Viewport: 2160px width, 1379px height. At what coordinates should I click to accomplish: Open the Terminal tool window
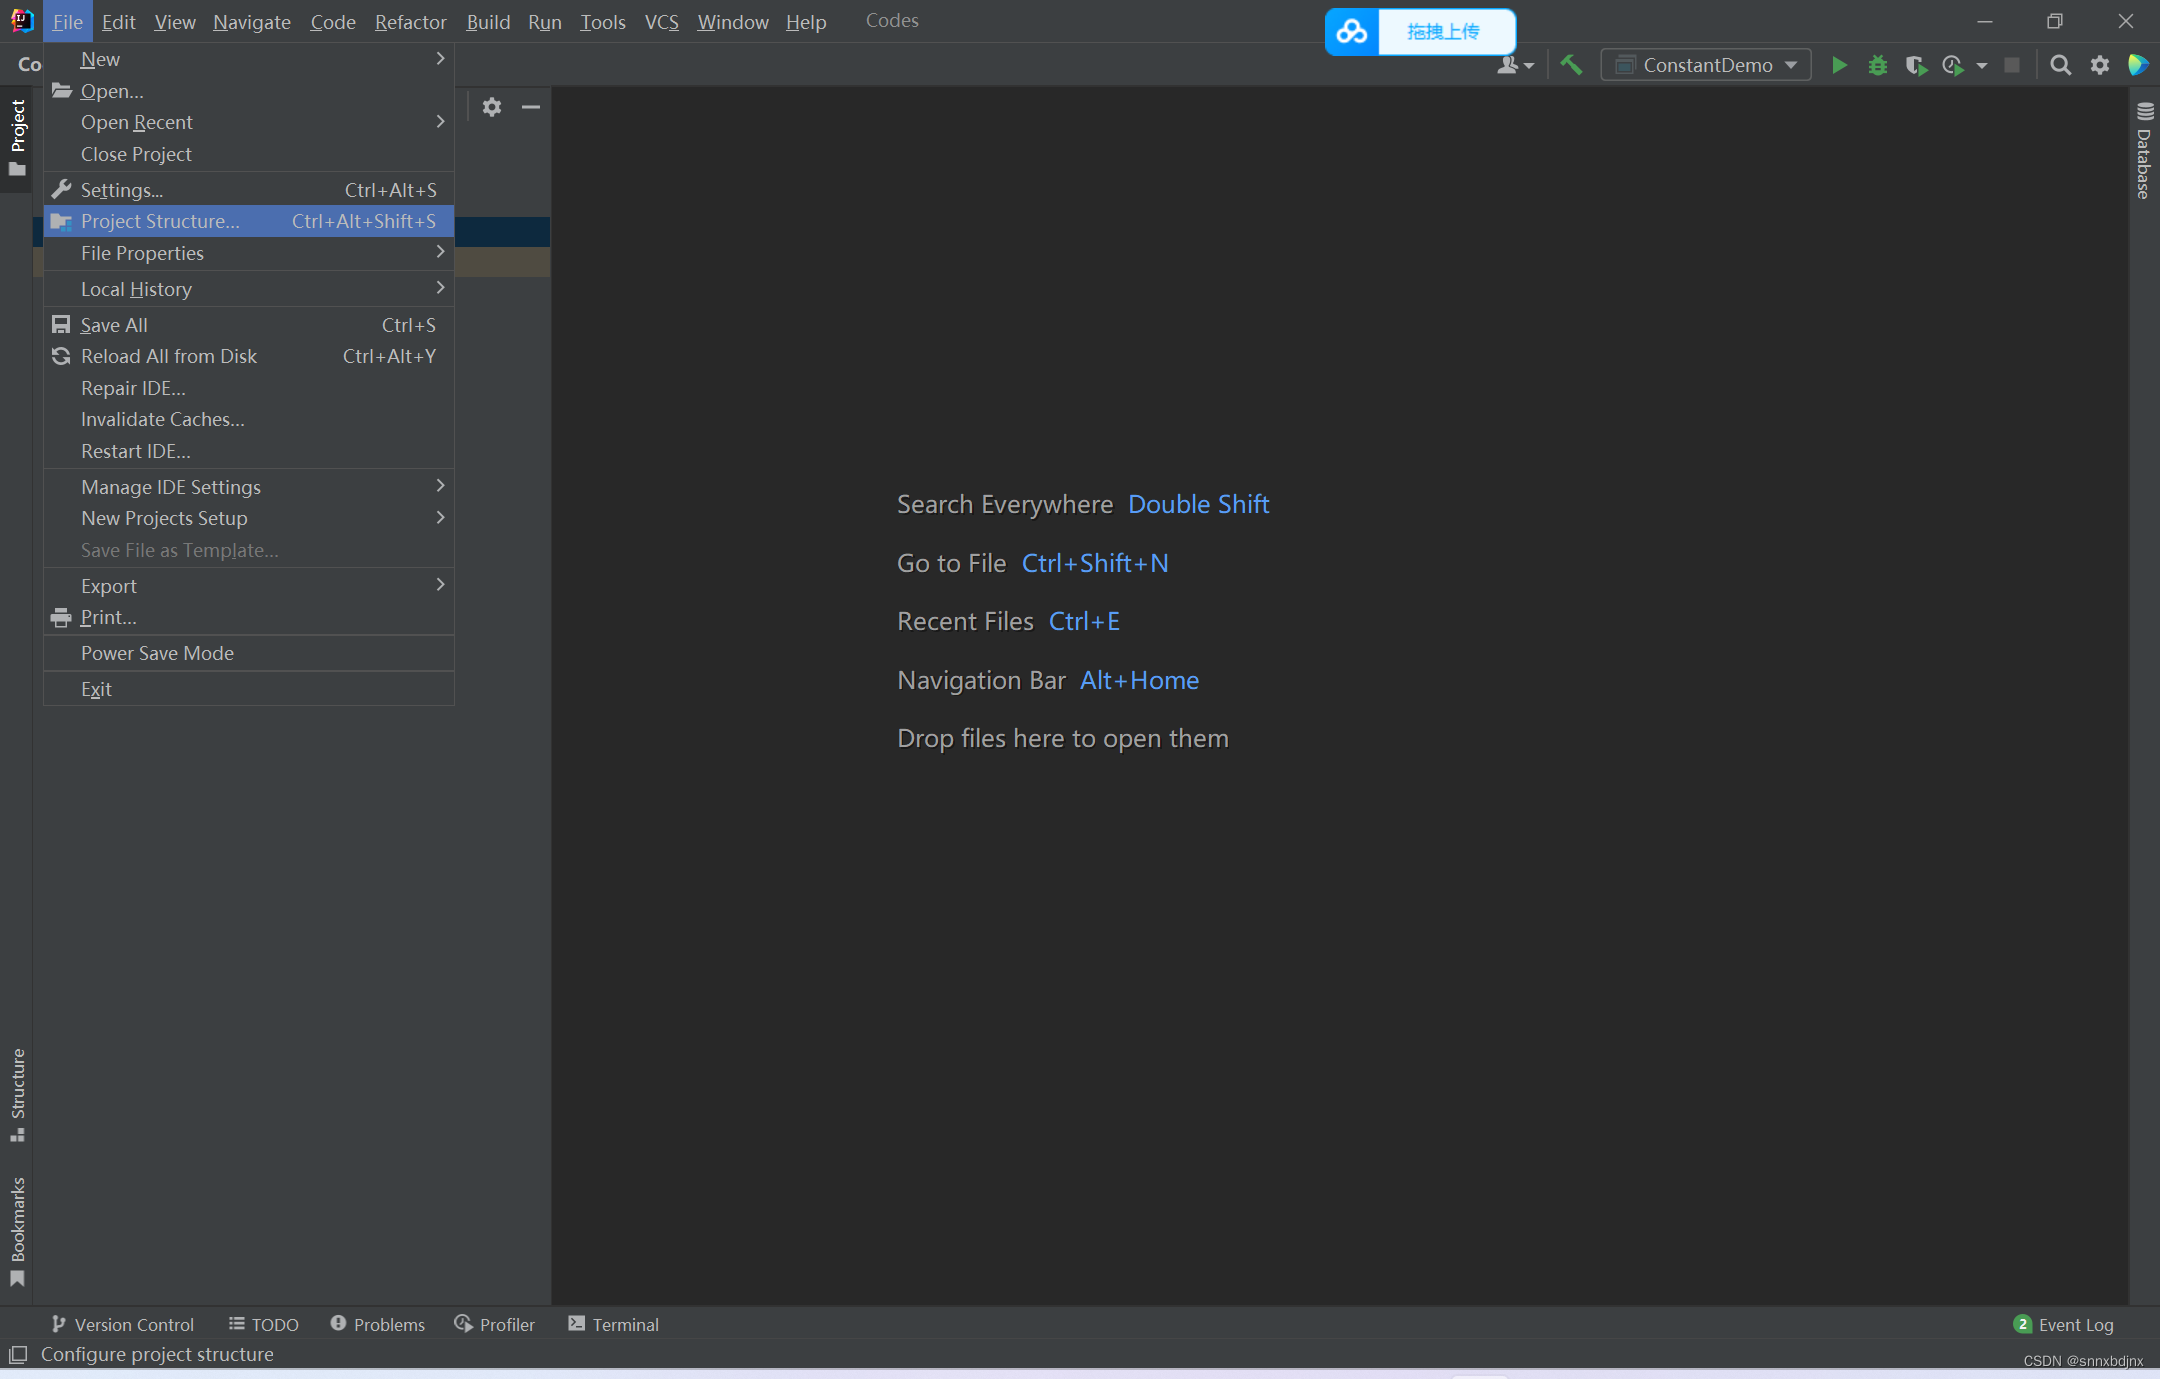click(613, 1324)
